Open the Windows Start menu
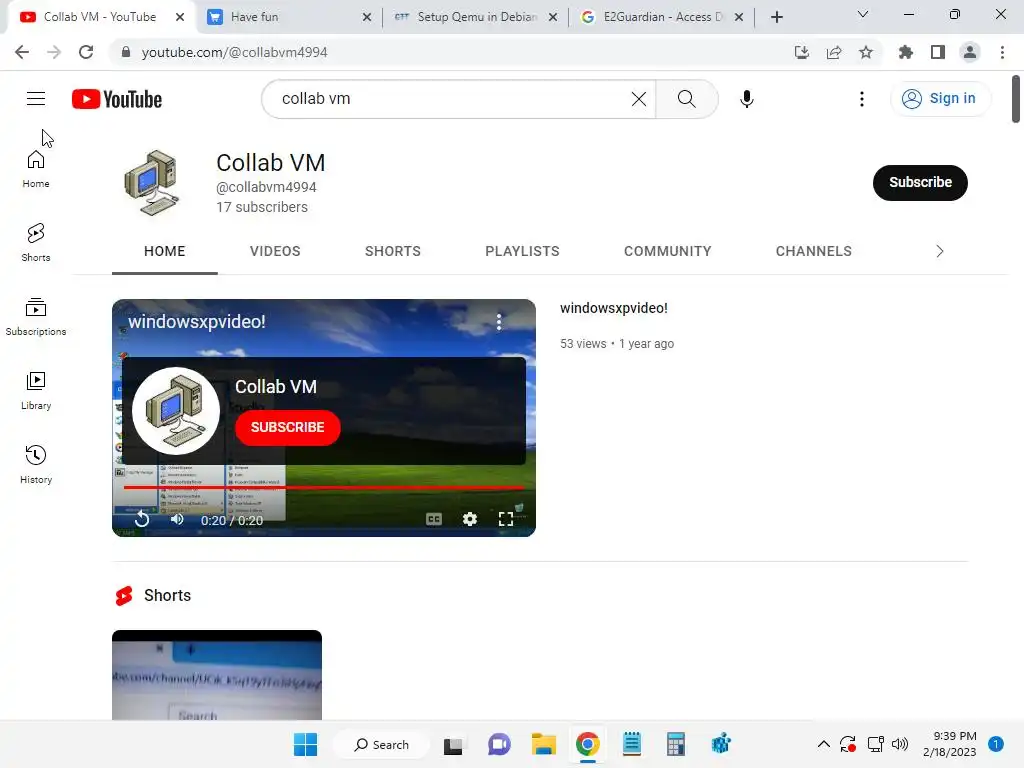1024x768 pixels. pos(306,744)
